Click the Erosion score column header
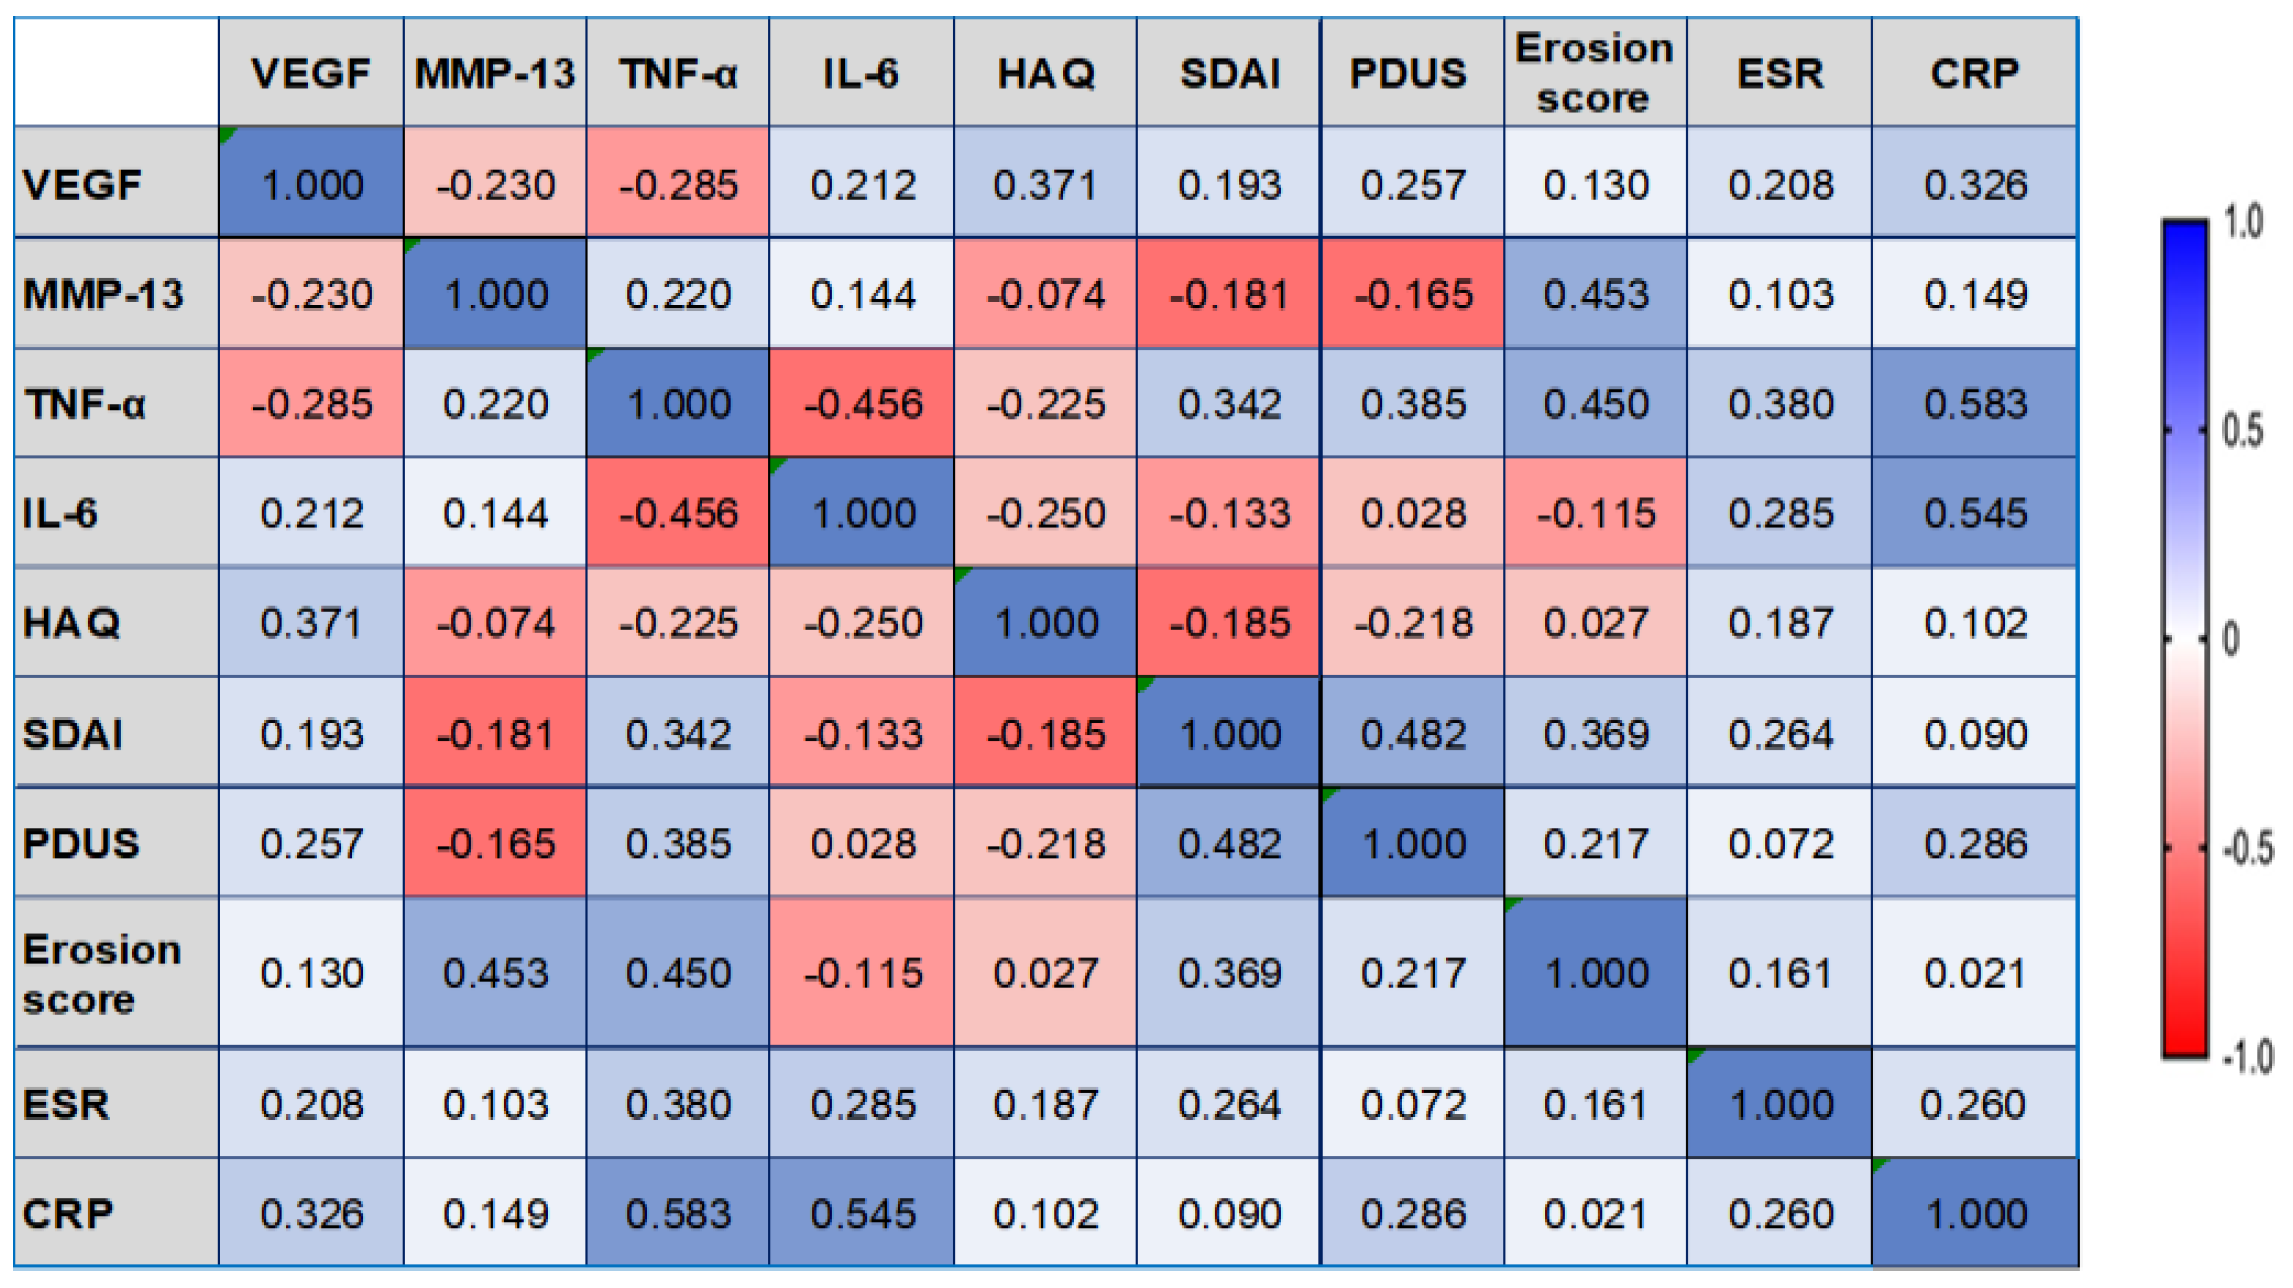This screenshot has width=2293, height=1288. 1594,73
